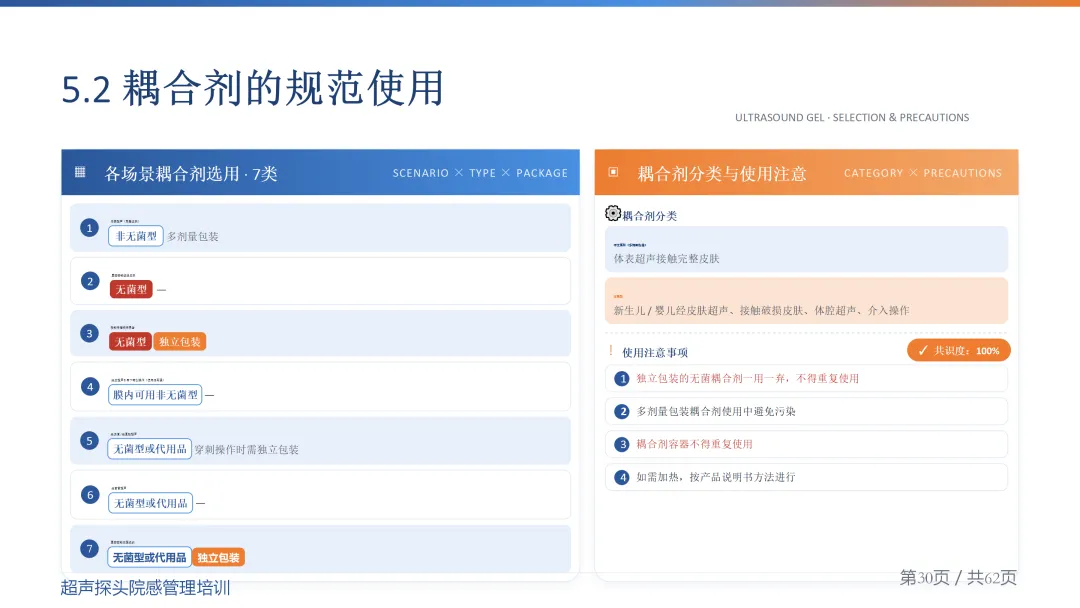Click the 使用注意事项 section heading
Screen dimensions: 1080x608
[x=655, y=353]
